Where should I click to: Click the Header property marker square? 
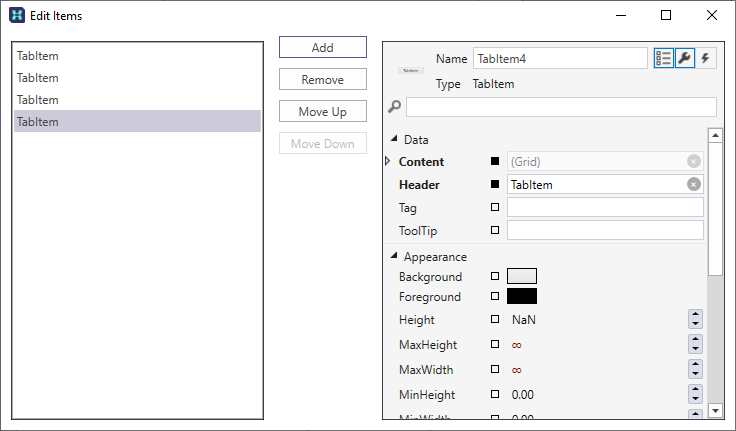pos(494,184)
